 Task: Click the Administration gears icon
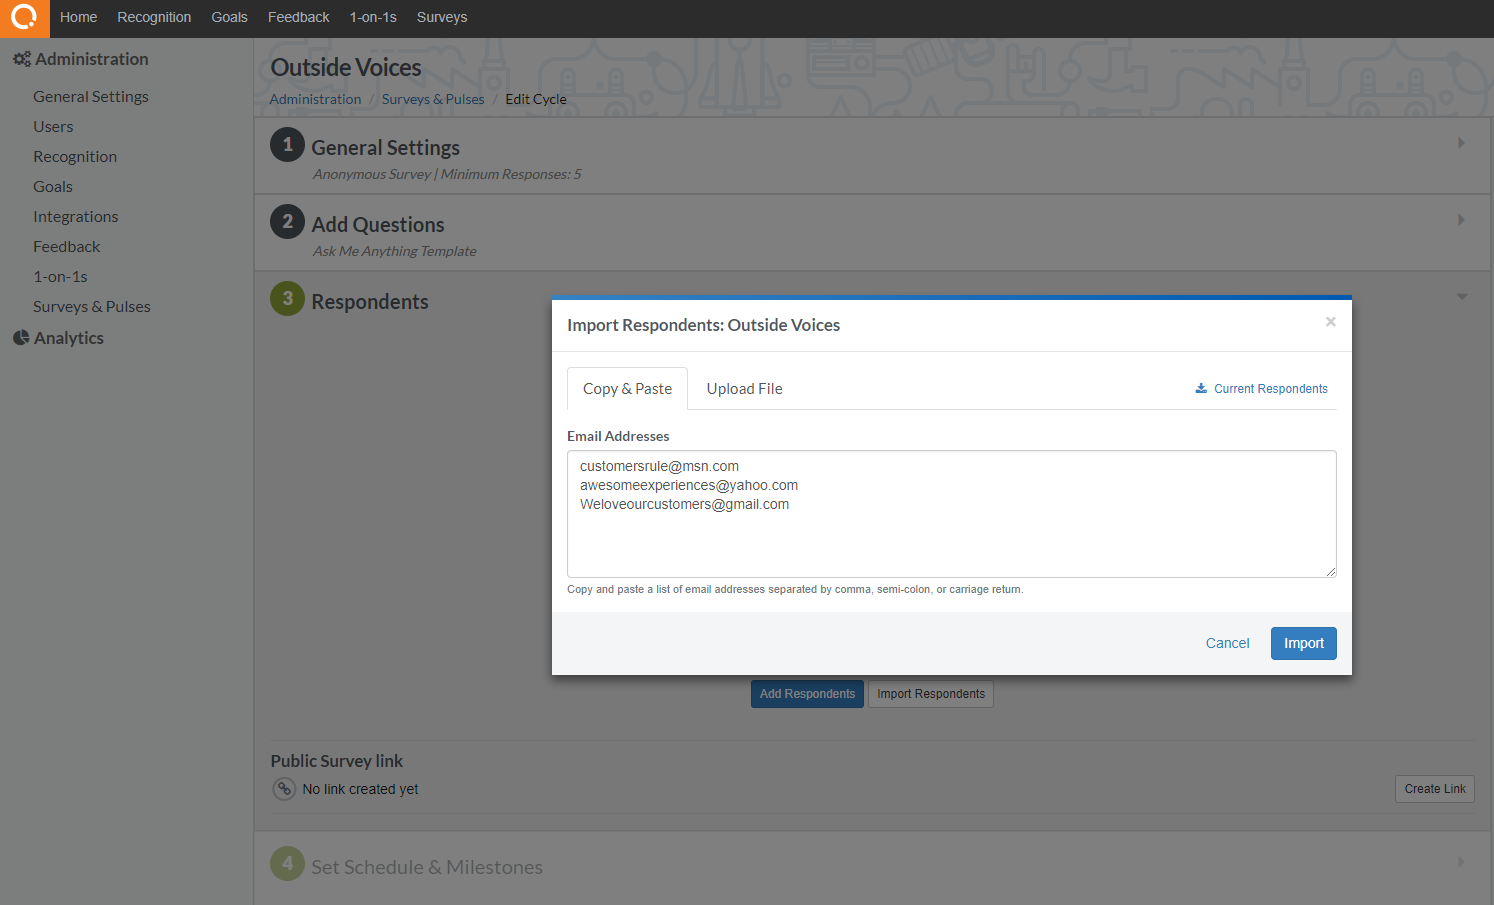[21, 59]
